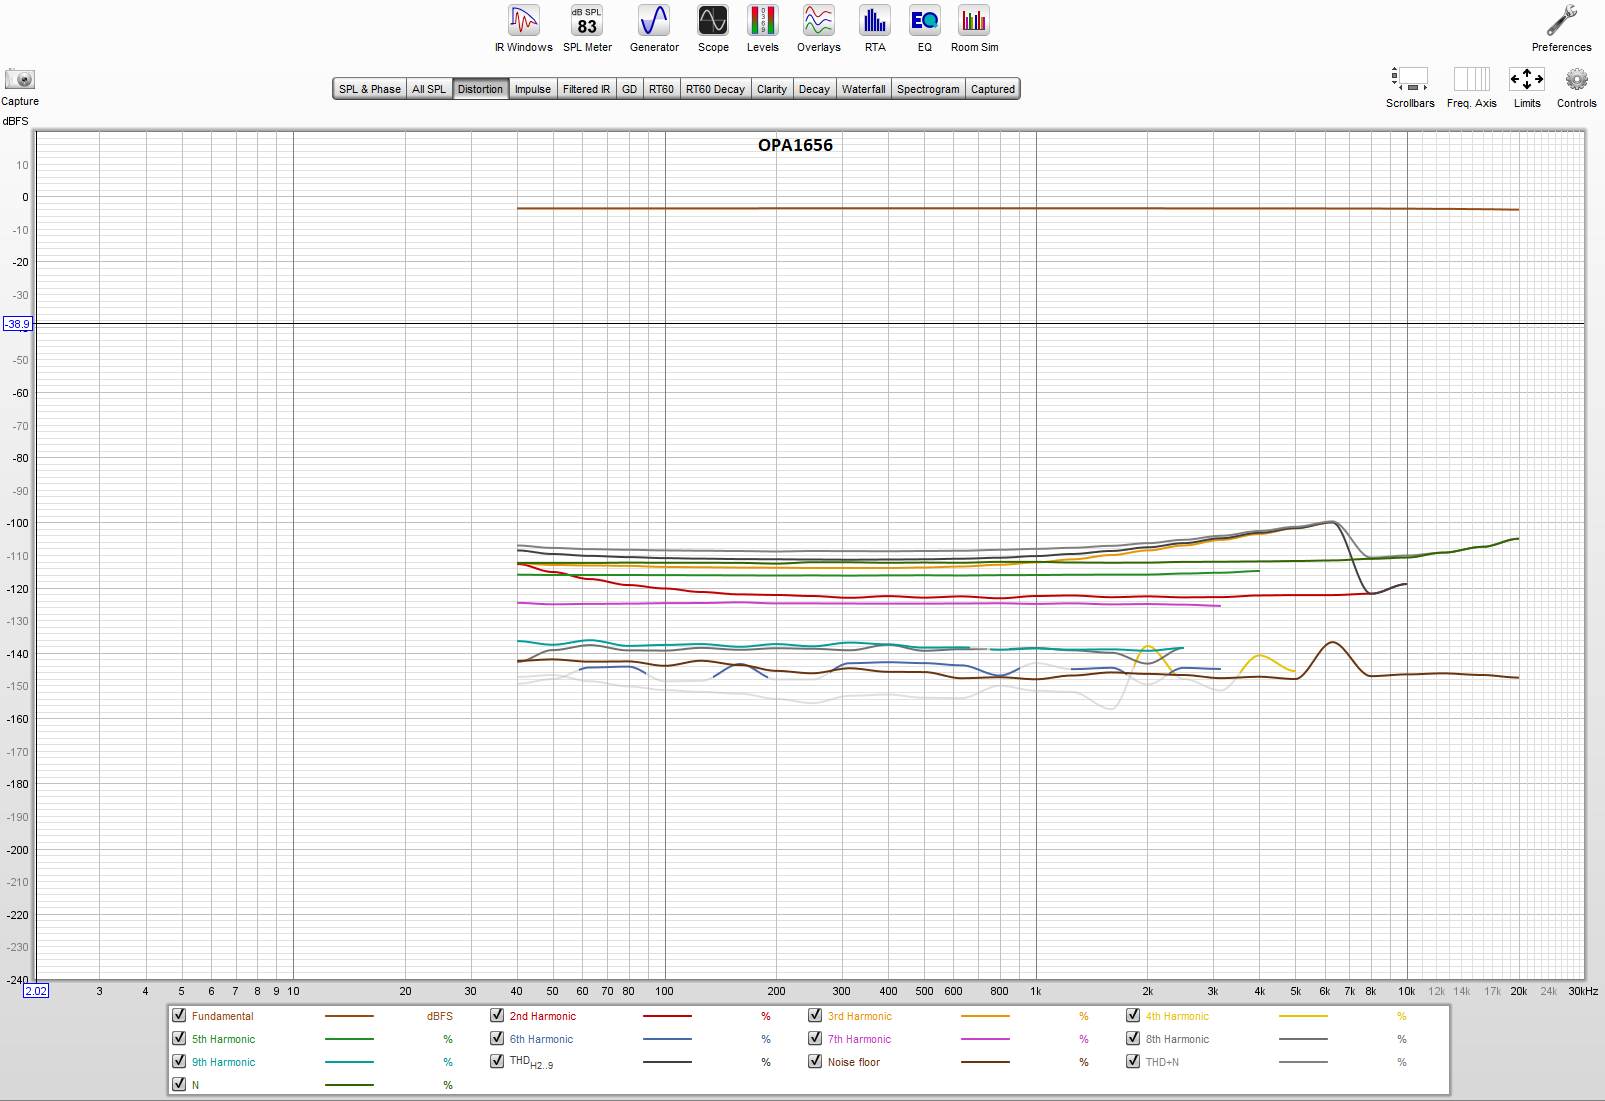Open graph Limits settings
The image size is (1605, 1101).
pos(1527,87)
